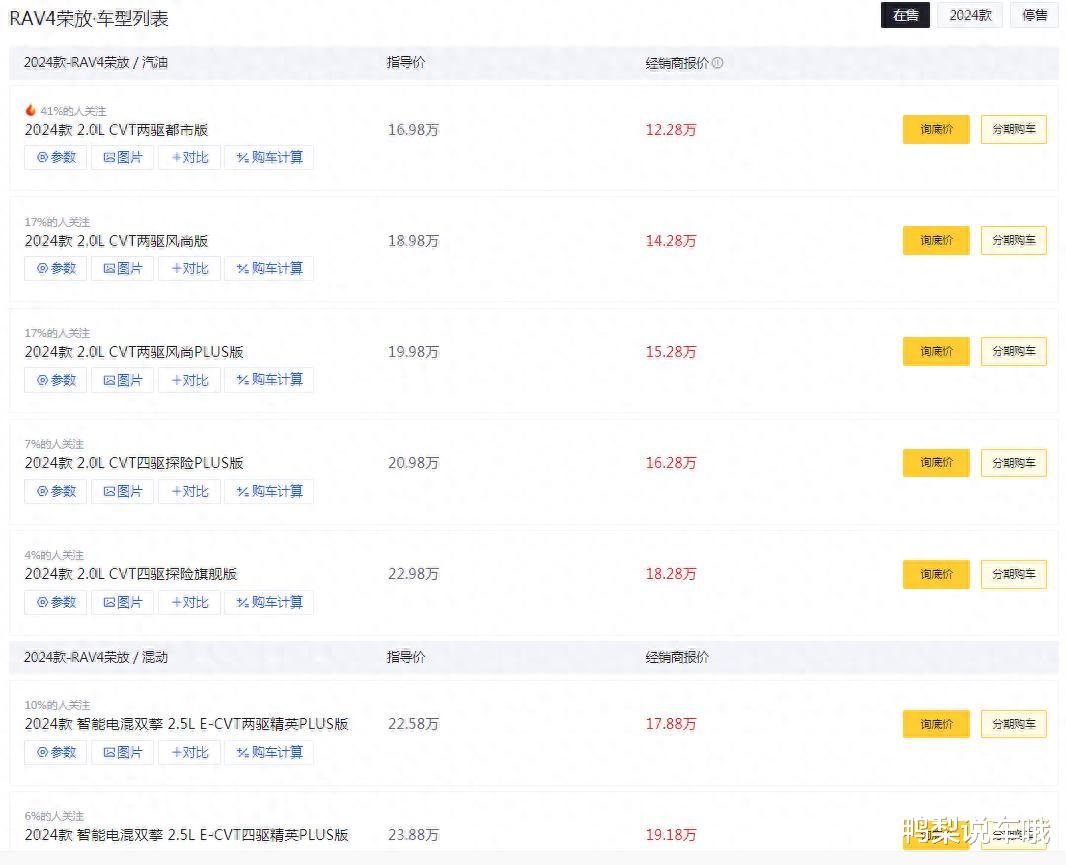Open 参数 for 2.0L CVT两驱都市版

click(x=56, y=157)
